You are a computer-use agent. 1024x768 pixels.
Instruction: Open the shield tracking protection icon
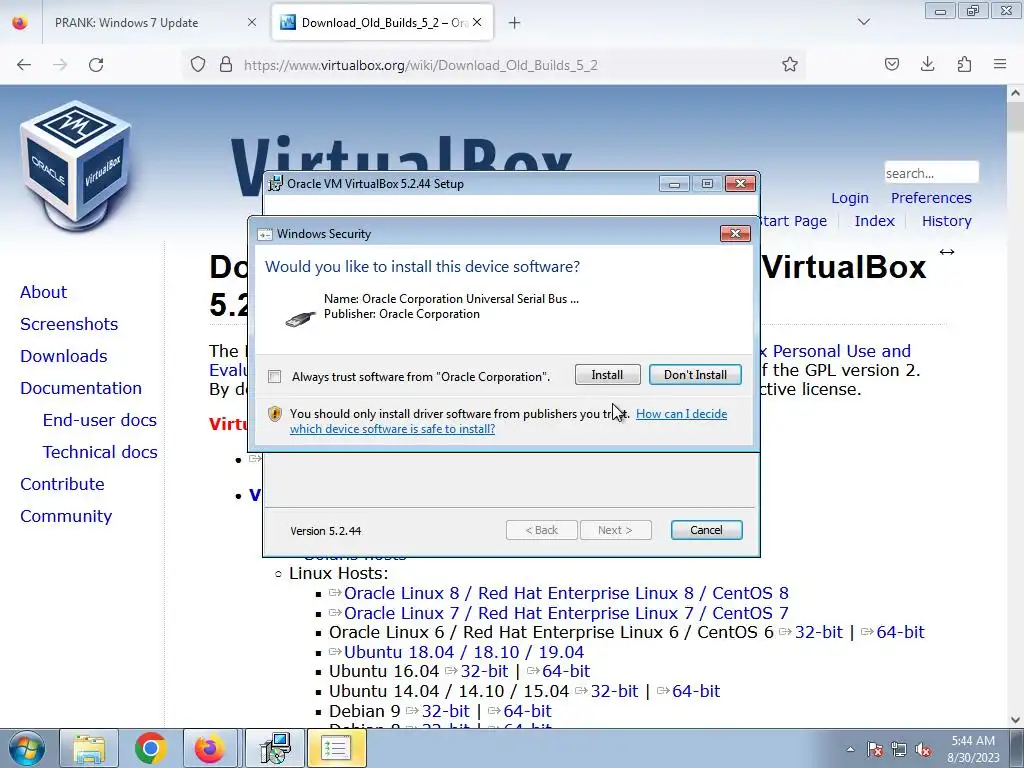tap(198, 64)
